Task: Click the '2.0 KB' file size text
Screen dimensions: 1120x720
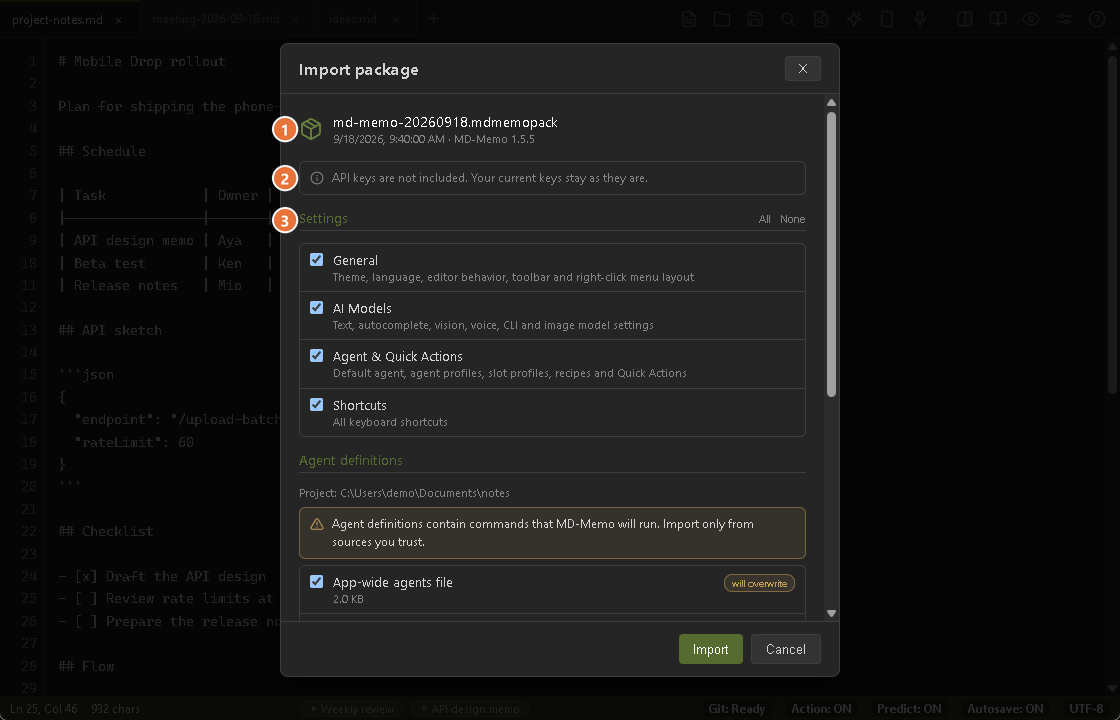Action: (348, 599)
